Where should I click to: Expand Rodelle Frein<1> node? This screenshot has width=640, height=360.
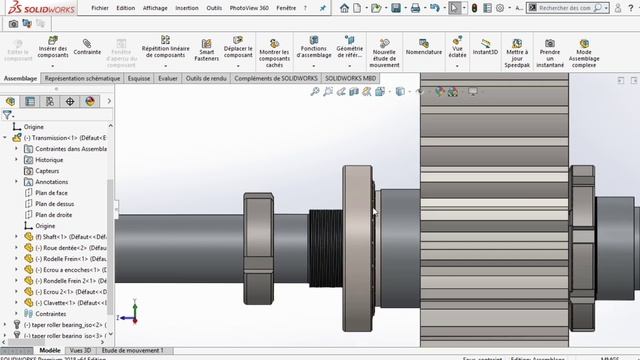16,259
